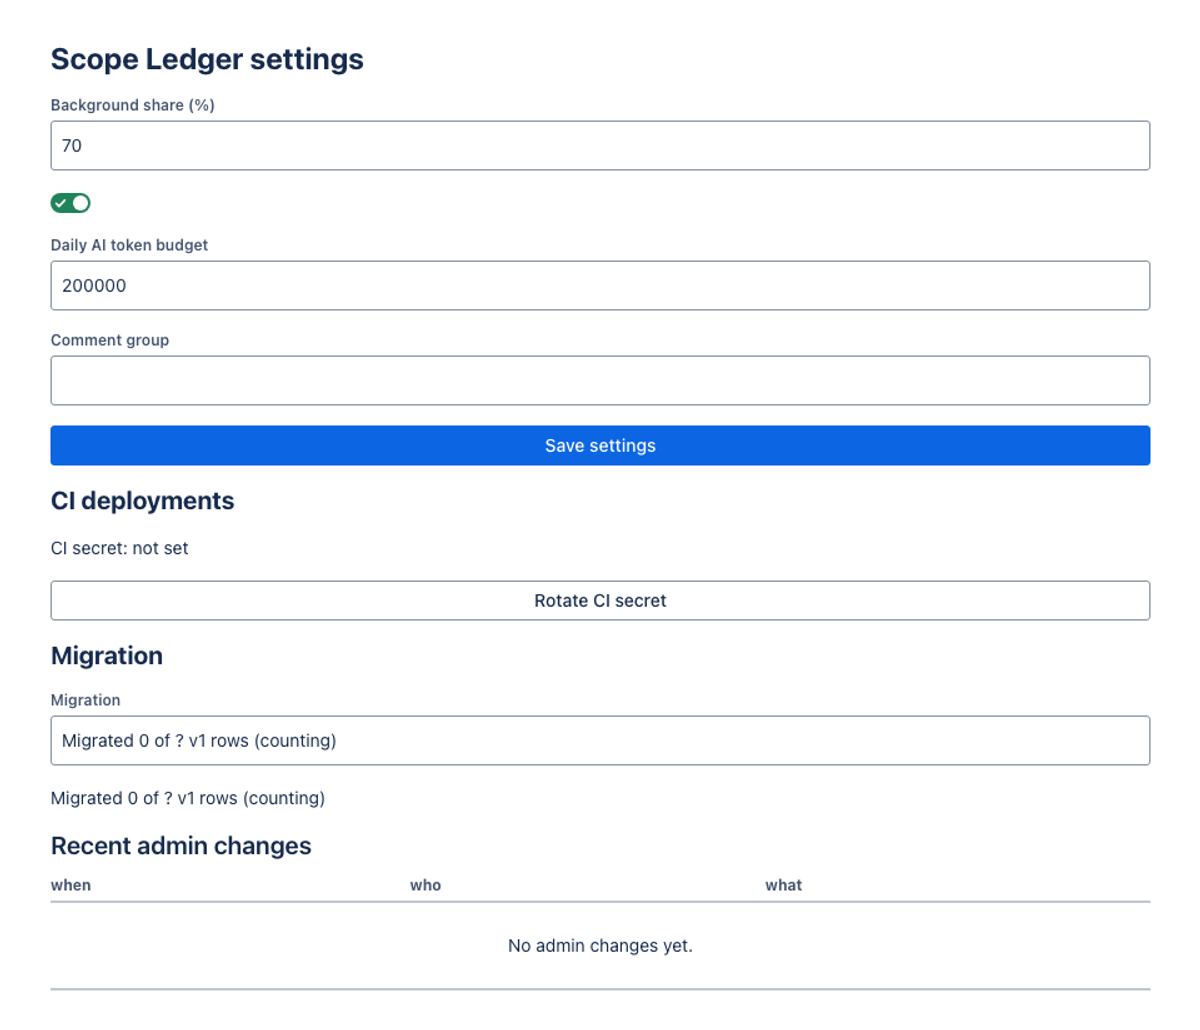Click the 'No admin changes yet.' message
This screenshot has width=1200, height=1030.
600,946
